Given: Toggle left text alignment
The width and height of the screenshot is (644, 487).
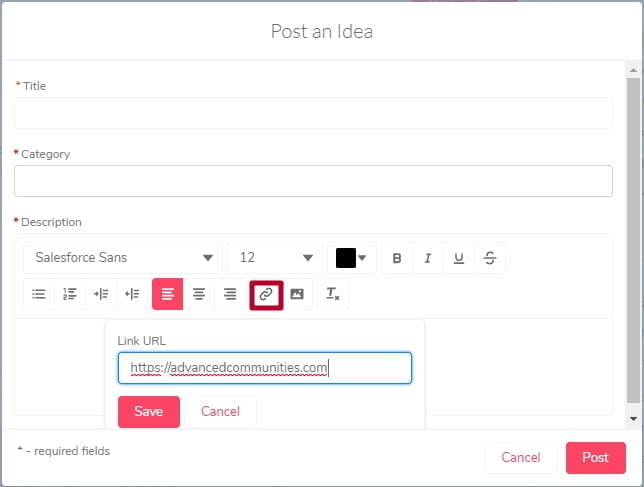Looking at the screenshot, I should pyautogui.click(x=168, y=294).
